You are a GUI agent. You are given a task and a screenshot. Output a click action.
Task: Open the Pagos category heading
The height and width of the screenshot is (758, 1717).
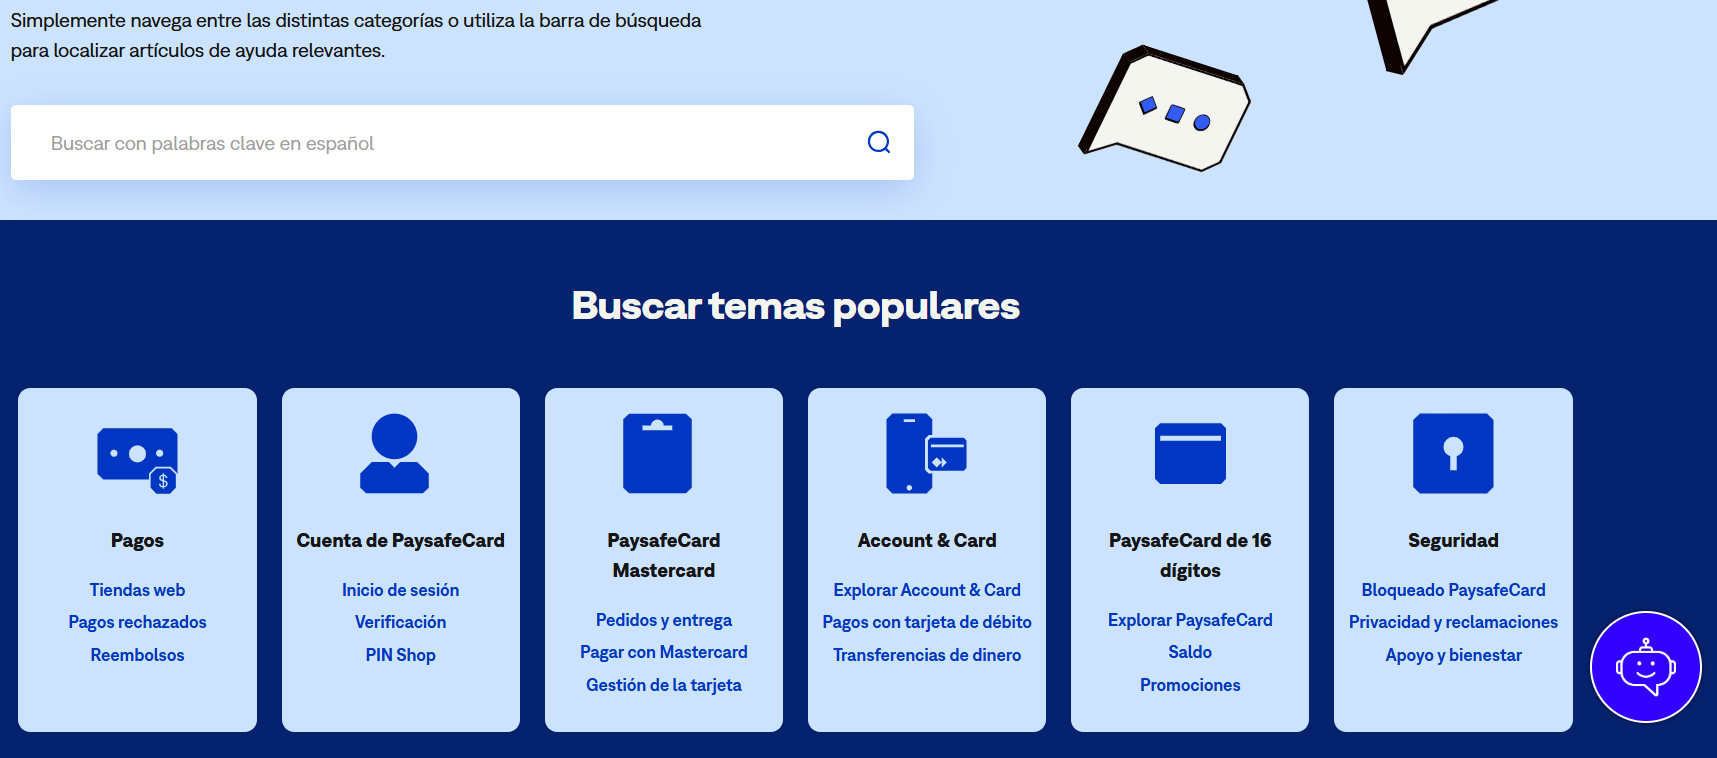coord(137,540)
